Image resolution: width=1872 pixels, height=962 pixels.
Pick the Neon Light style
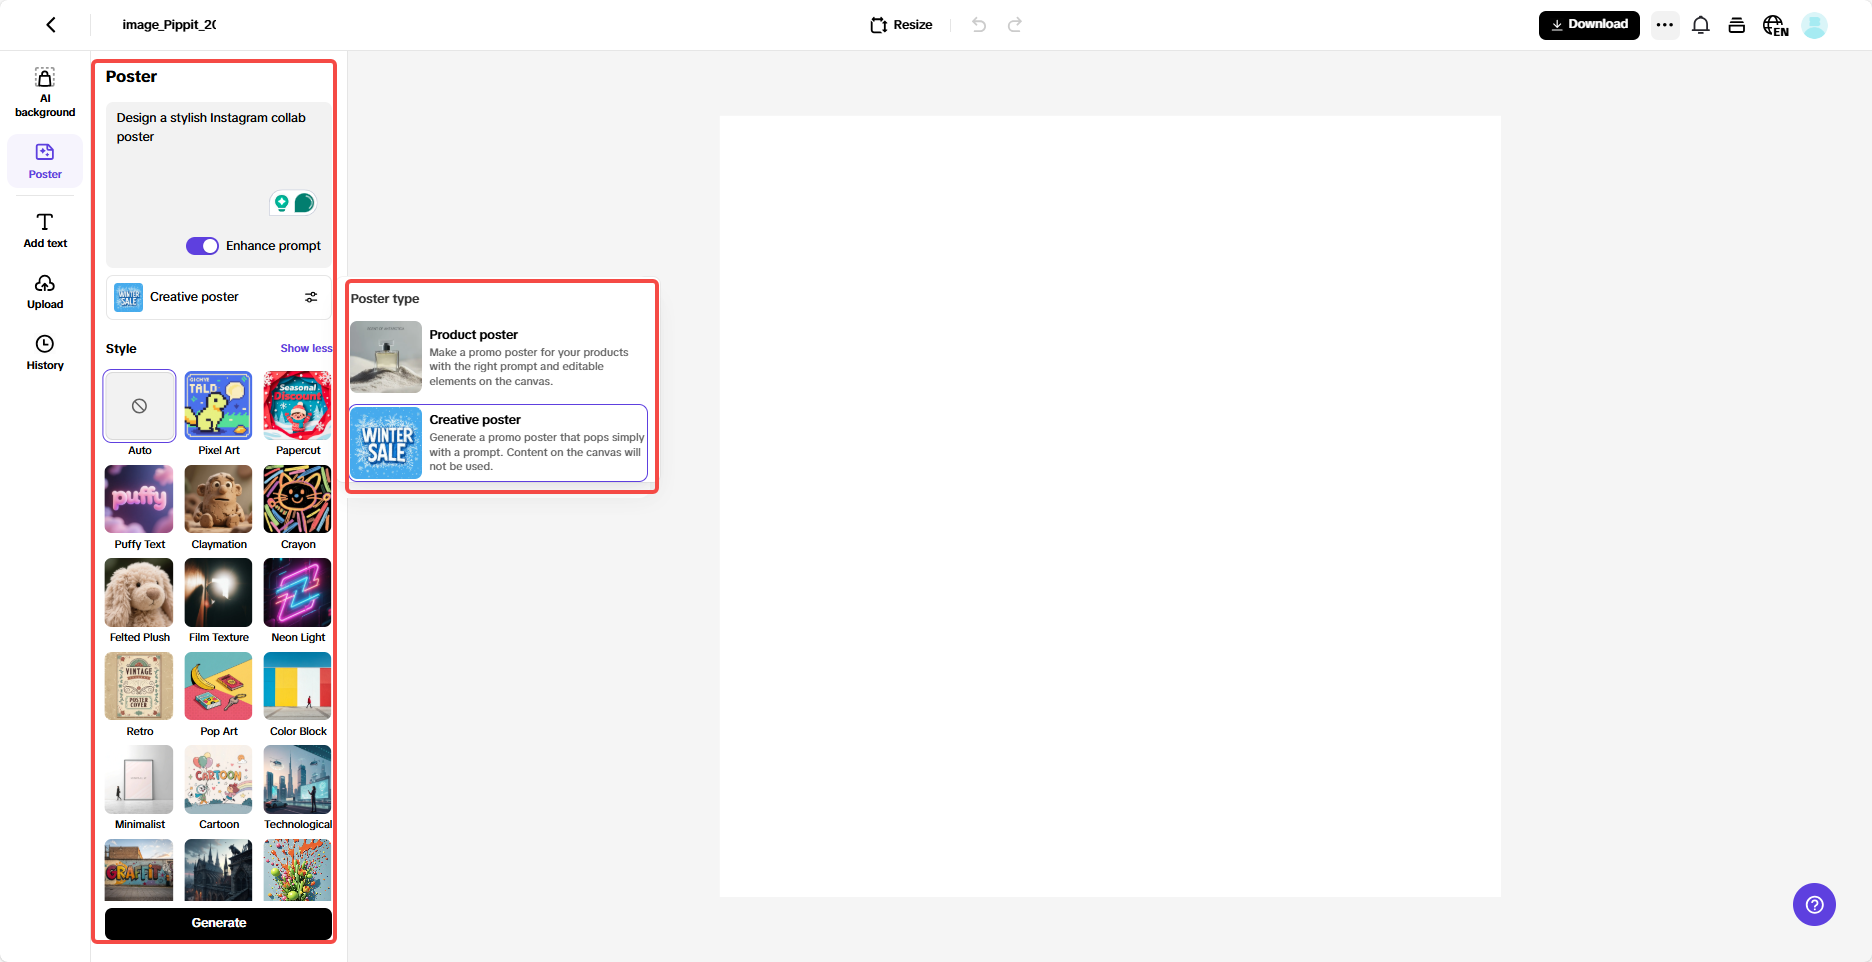click(x=297, y=593)
